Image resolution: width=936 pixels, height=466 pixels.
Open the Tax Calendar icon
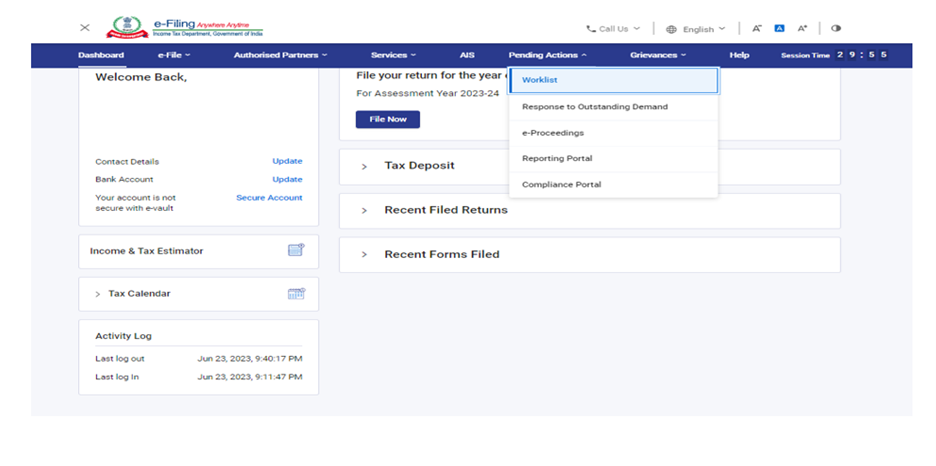[x=296, y=294]
